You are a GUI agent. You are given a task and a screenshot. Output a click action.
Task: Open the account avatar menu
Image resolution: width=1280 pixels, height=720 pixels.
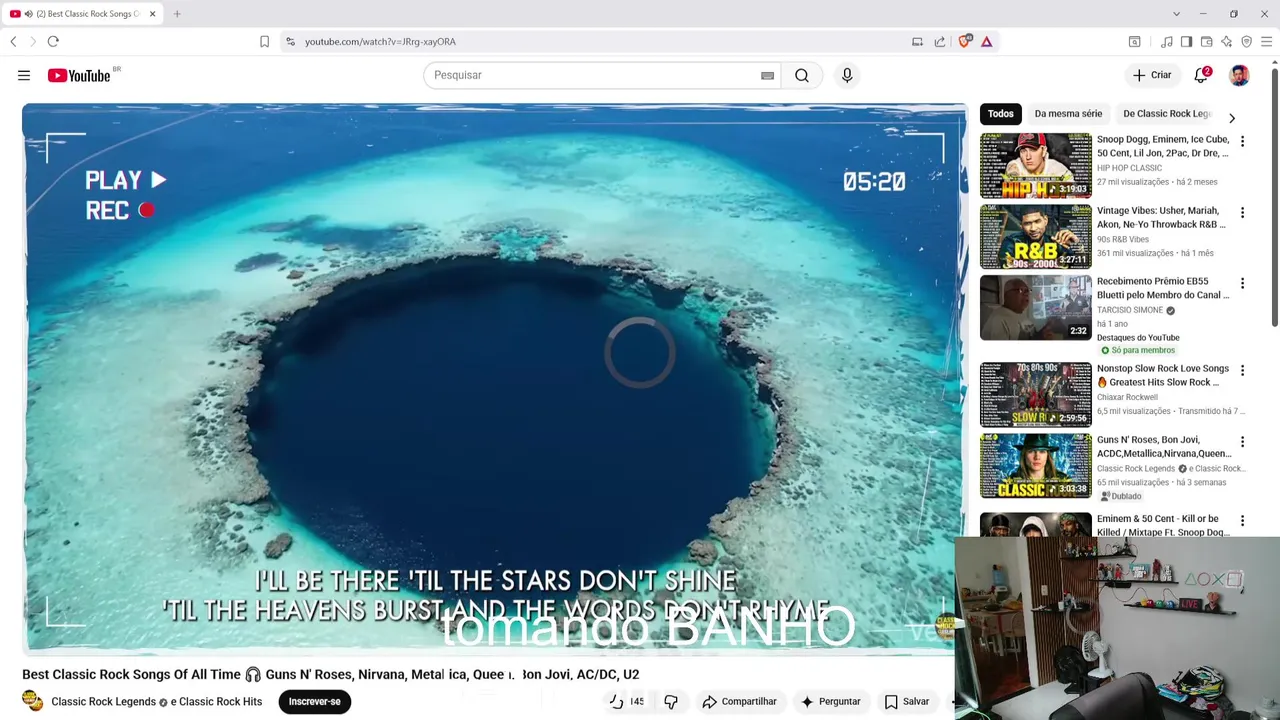tap(1239, 75)
